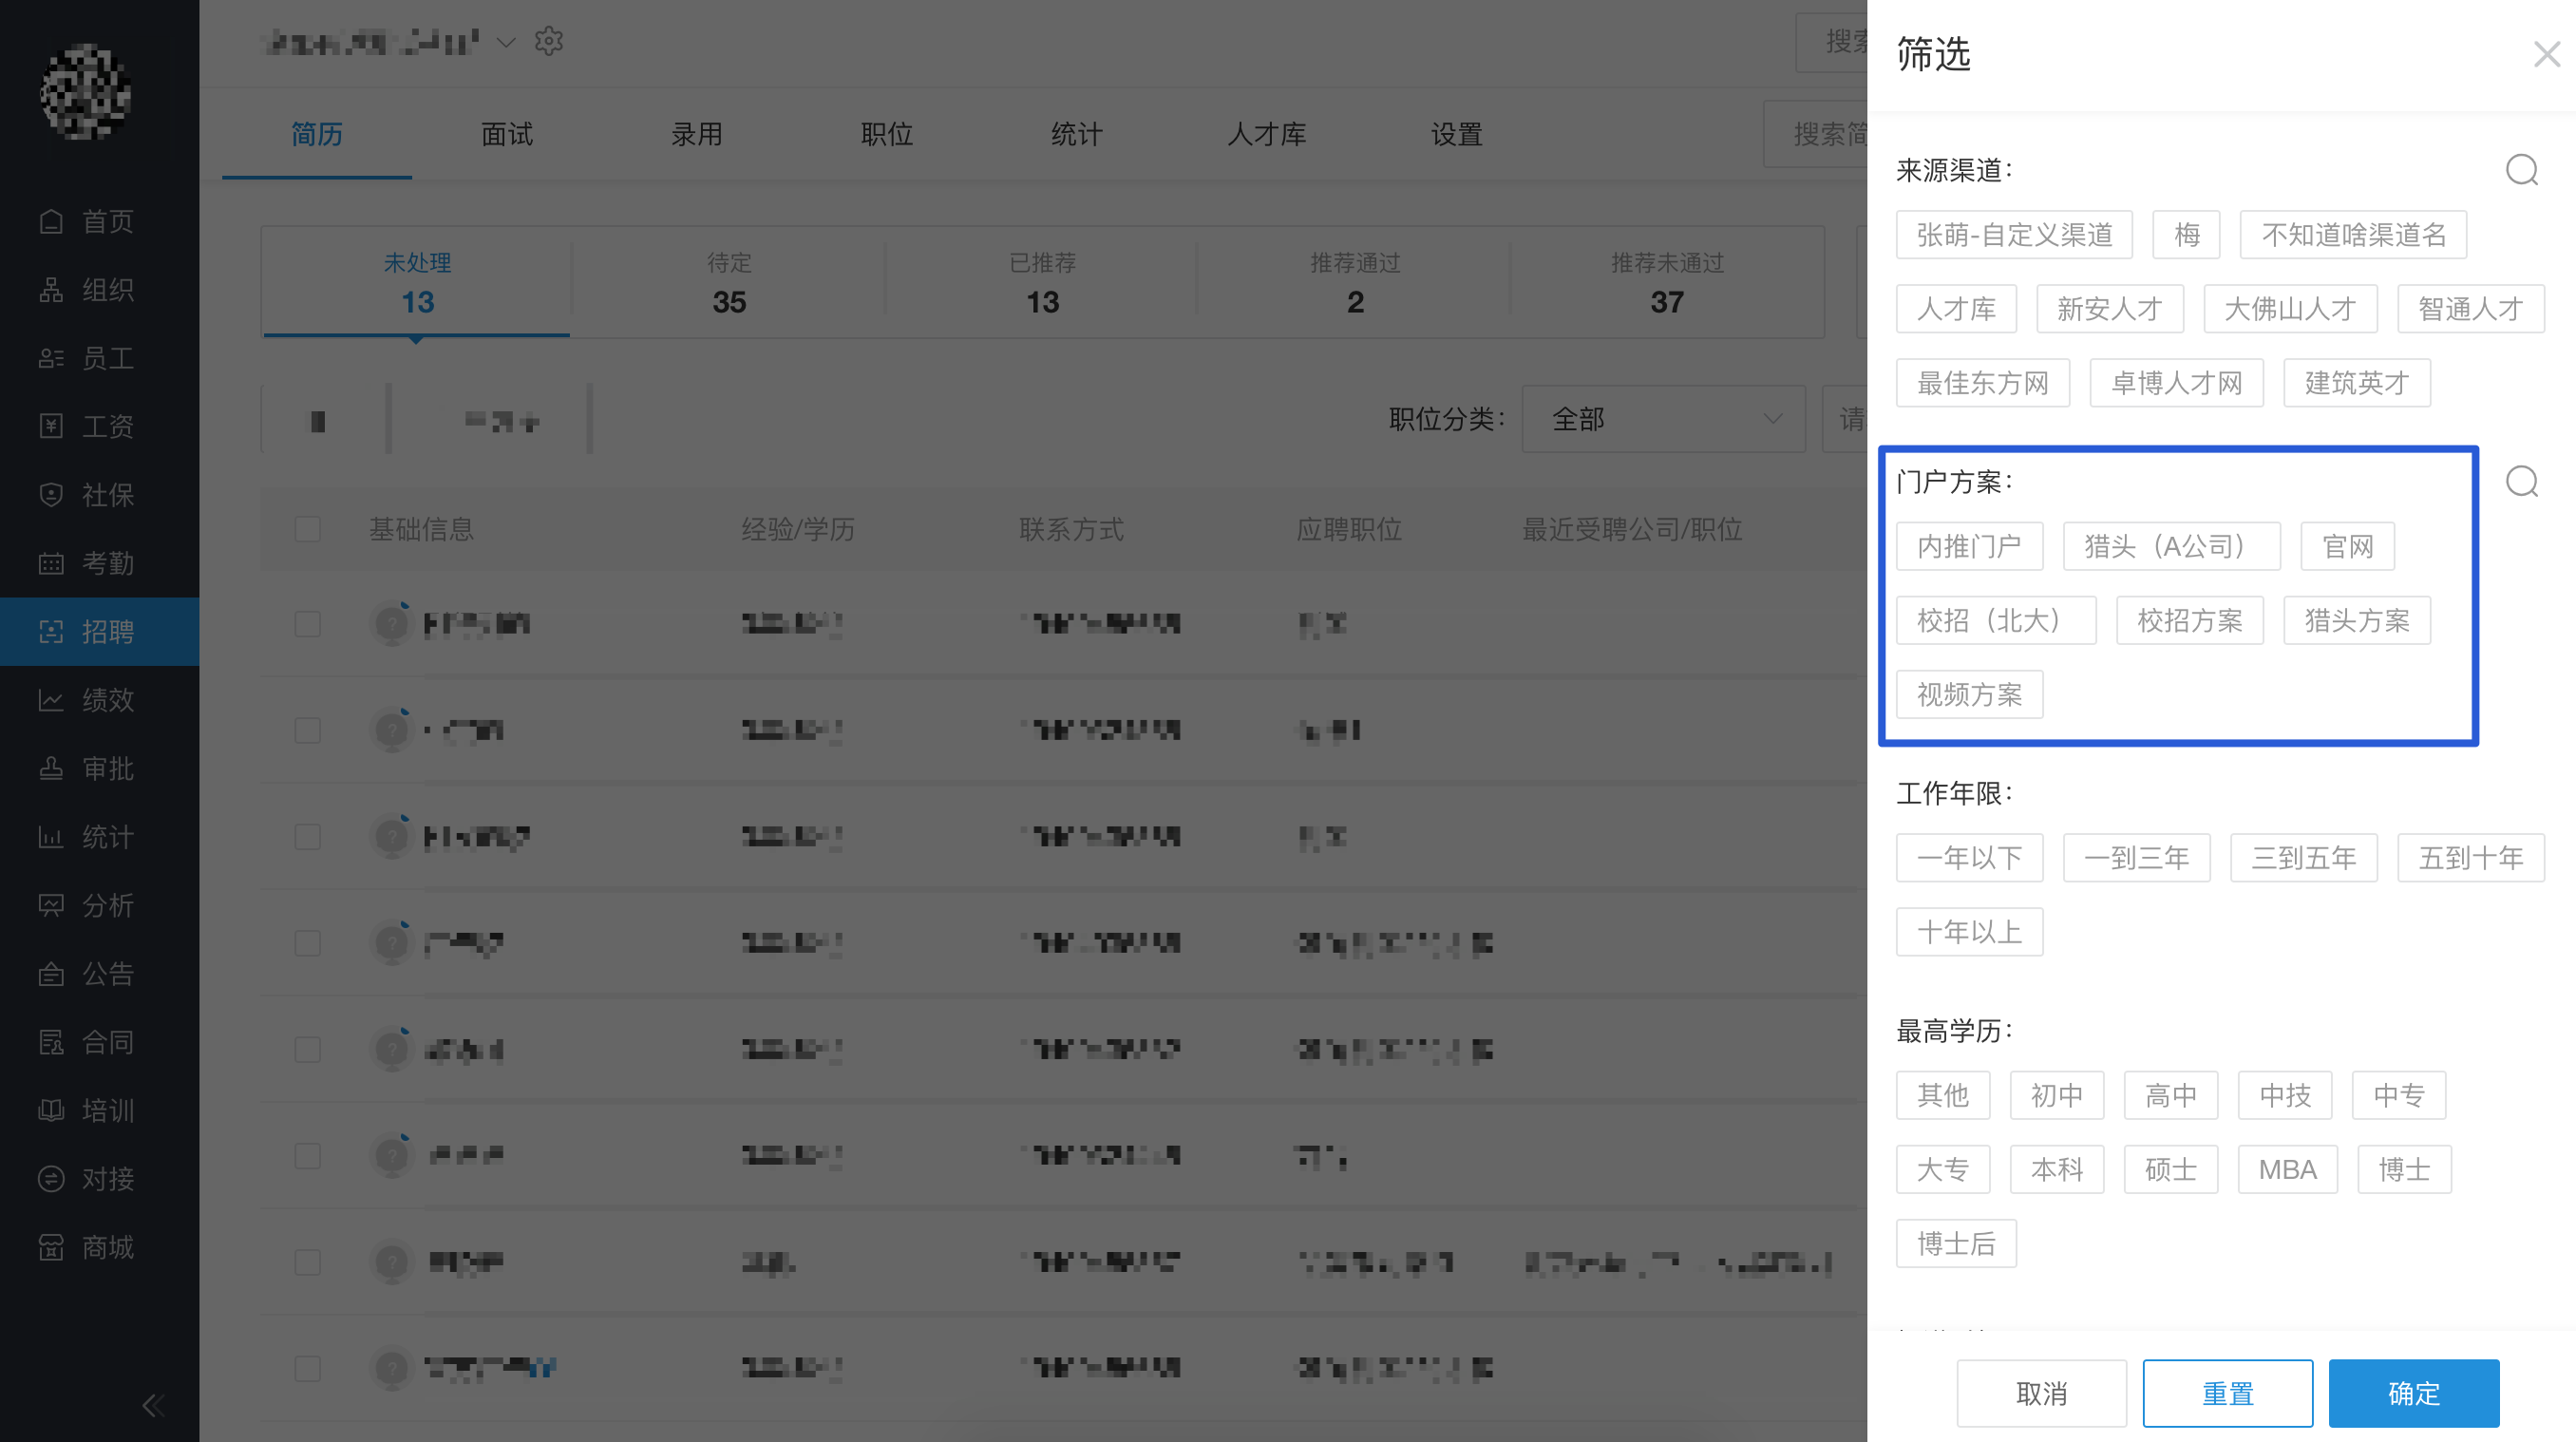Select the 推荐通过 2 status tab
This screenshot has width=2576, height=1442.
pyautogui.click(x=1355, y=283)
